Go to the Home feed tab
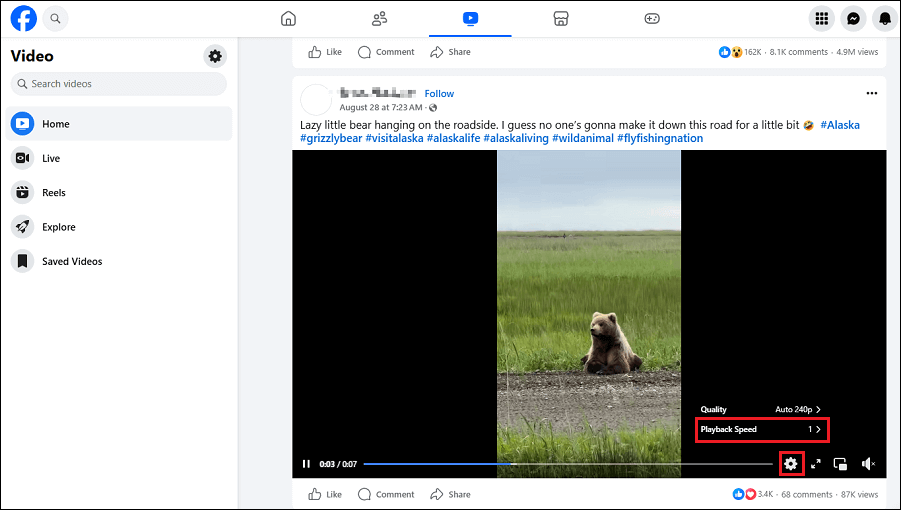 point(288,18)
